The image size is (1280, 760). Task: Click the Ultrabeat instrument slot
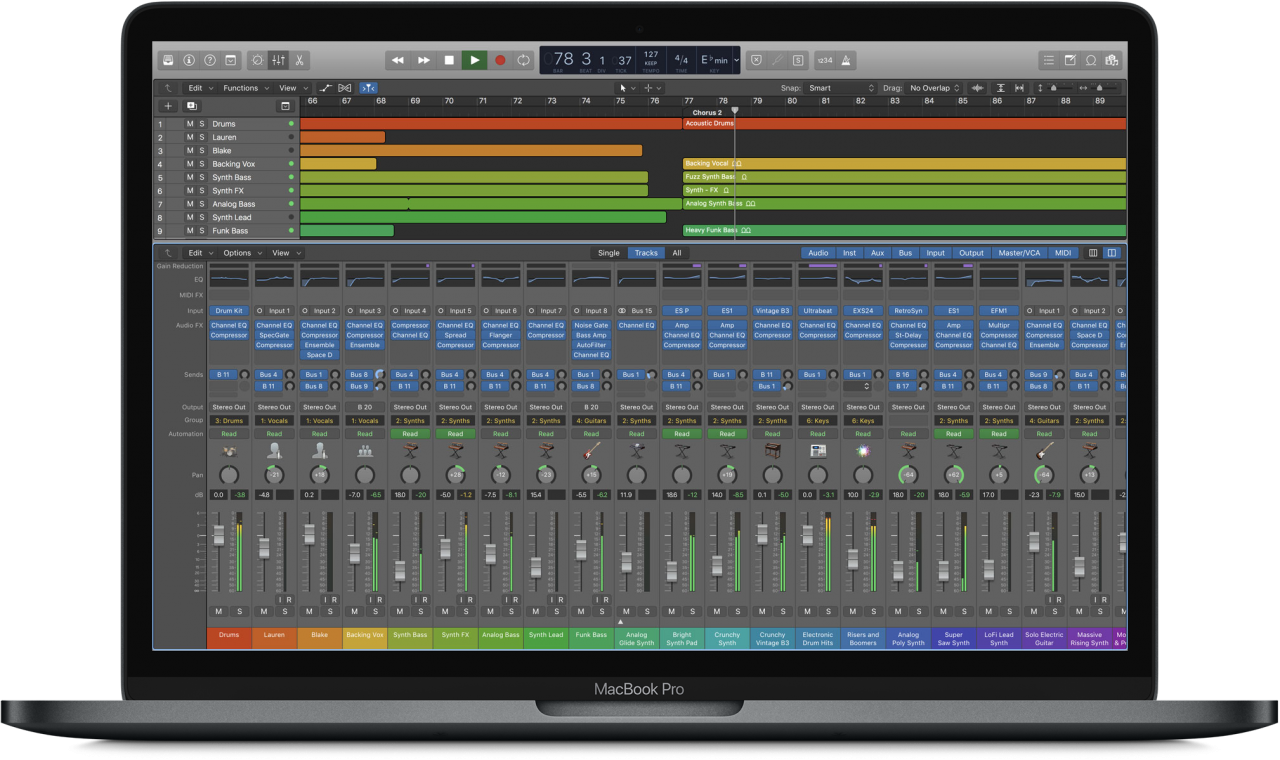(x=817, y=311)
